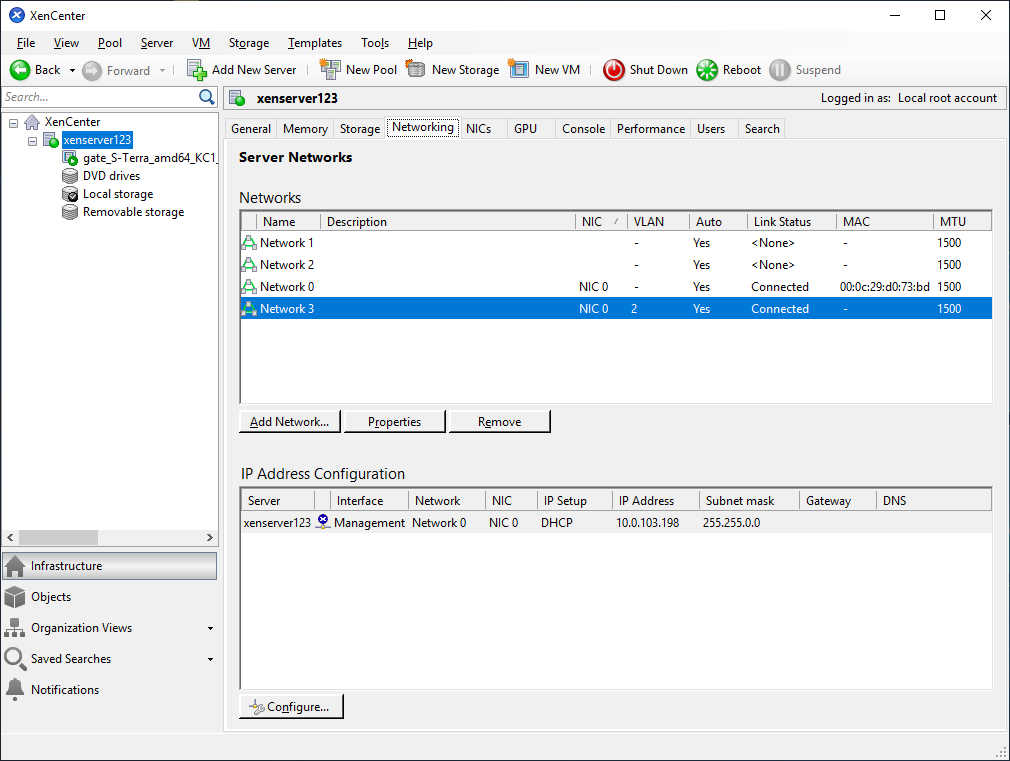Click the Network 0 row icon
This screenshot has height=761, width=1010.
click(249, 287)
